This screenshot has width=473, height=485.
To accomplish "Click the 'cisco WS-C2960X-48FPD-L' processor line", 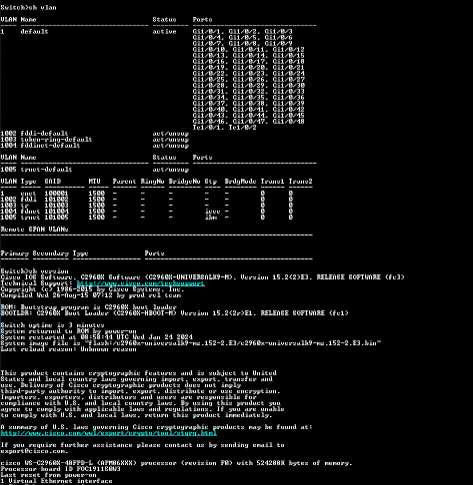I will pyautogui.click(x=176, y=463).
